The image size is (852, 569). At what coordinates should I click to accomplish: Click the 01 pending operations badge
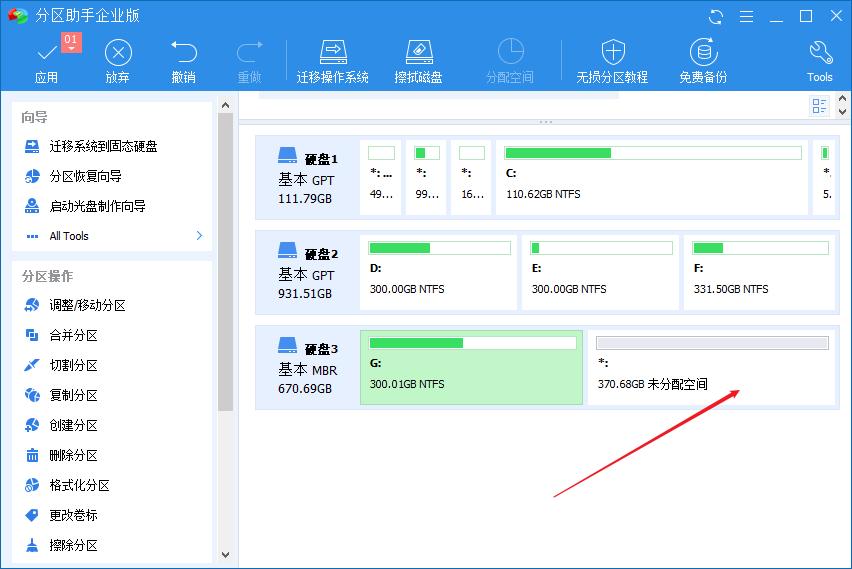(71, 42)
